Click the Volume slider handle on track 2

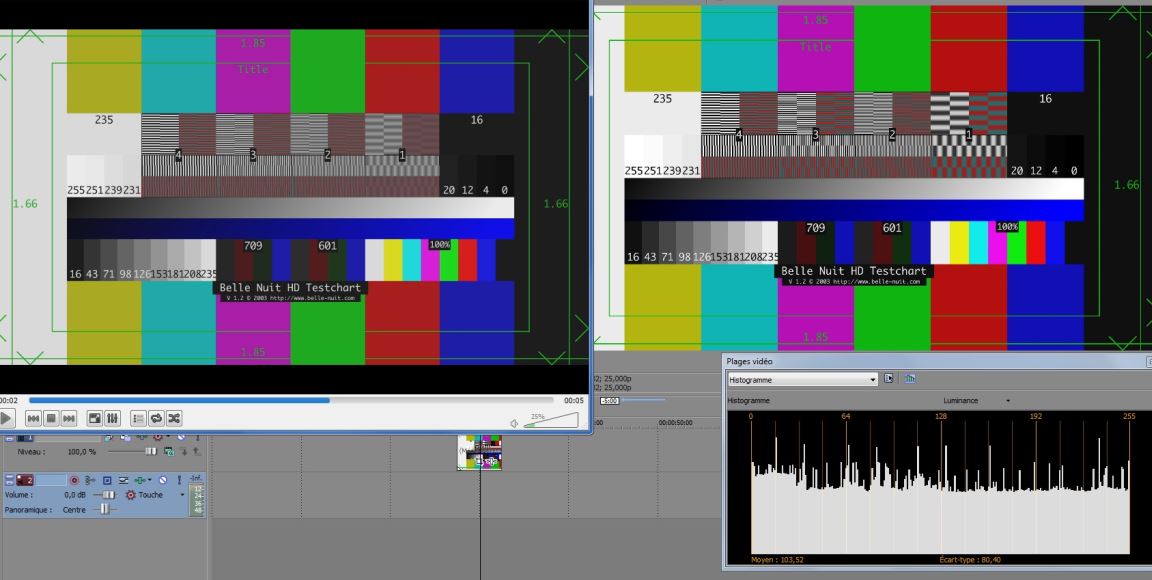pos(107,495)
